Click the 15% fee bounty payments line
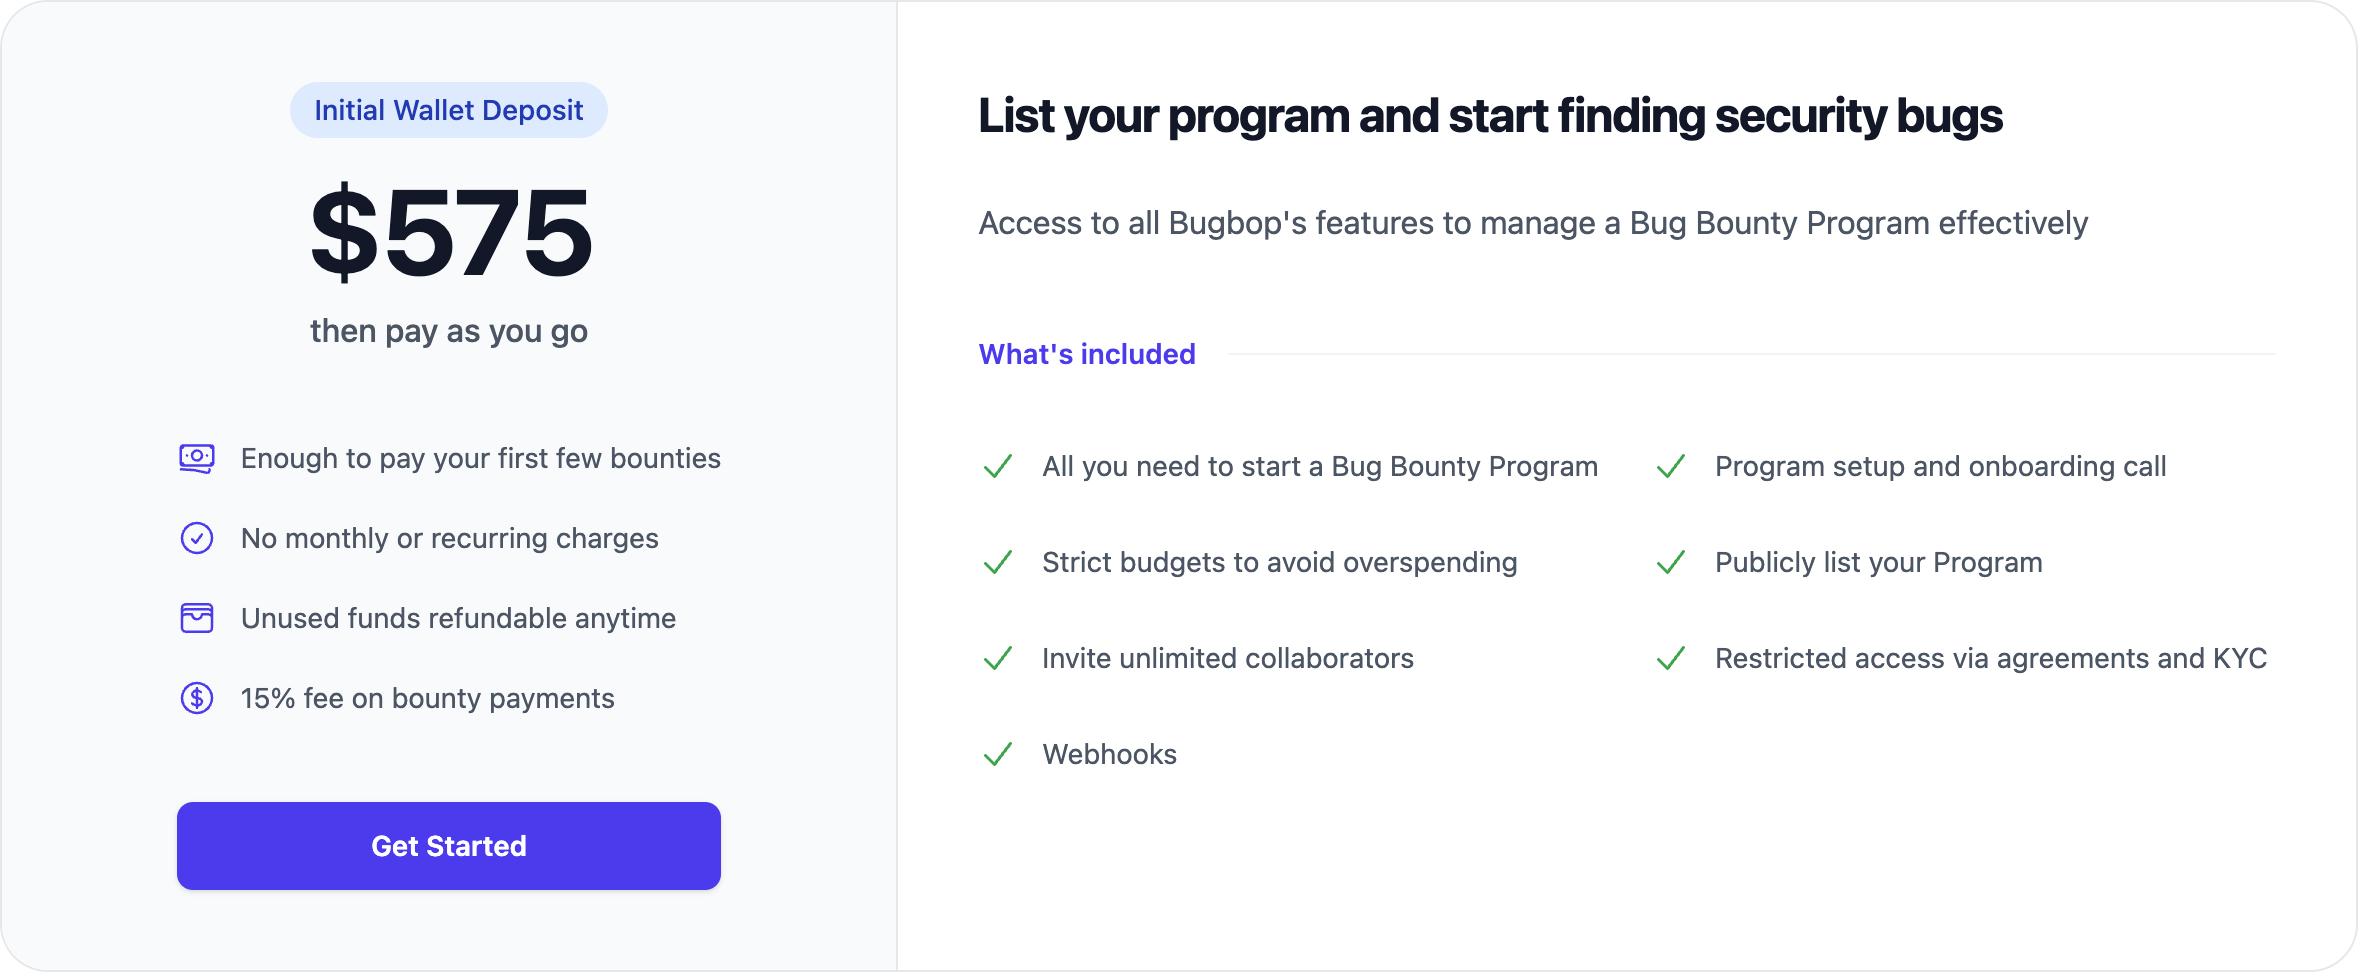The height and width of the screenshot is (972, 2358). pos(426,698)
